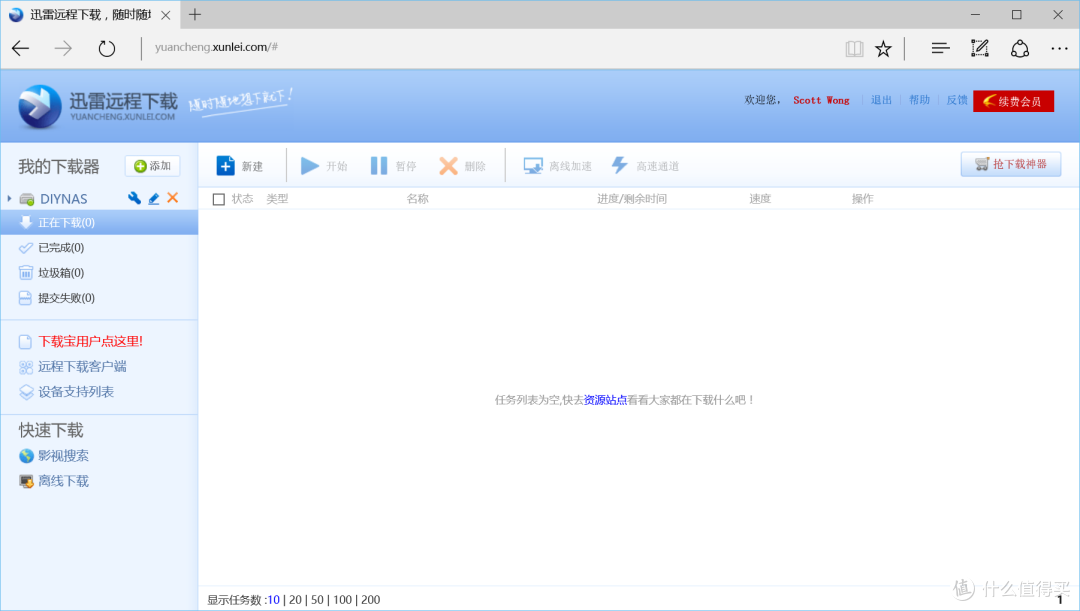This screenshot has width=1080, height=611.
Task: Click the 抢下载神器 button
Action: click(x=1010, y=164)
